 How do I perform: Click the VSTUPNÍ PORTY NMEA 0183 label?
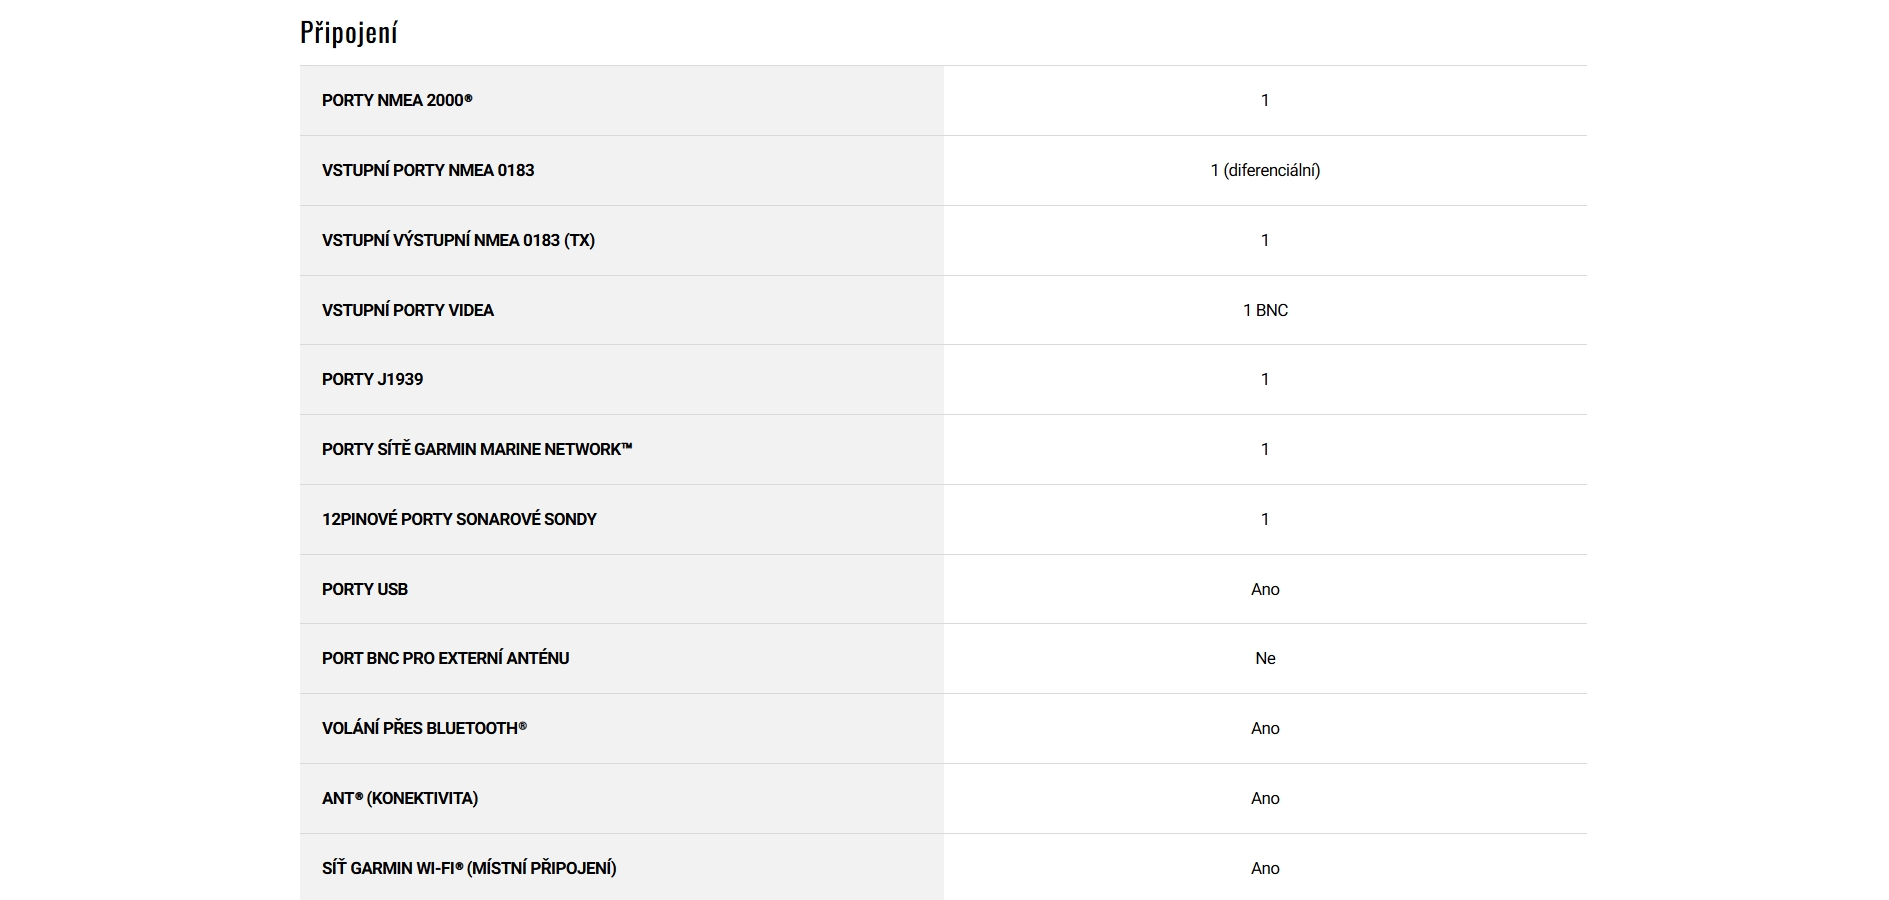pyautogui.click(x=428, y=170)
